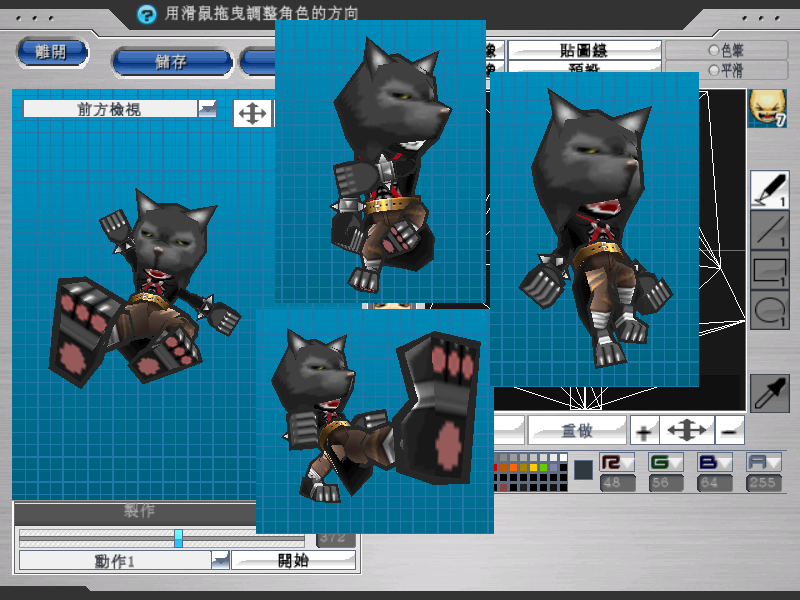This screenshot has height=600, width=800.
Task: Zoom out with the minus button
Action: 731,431
